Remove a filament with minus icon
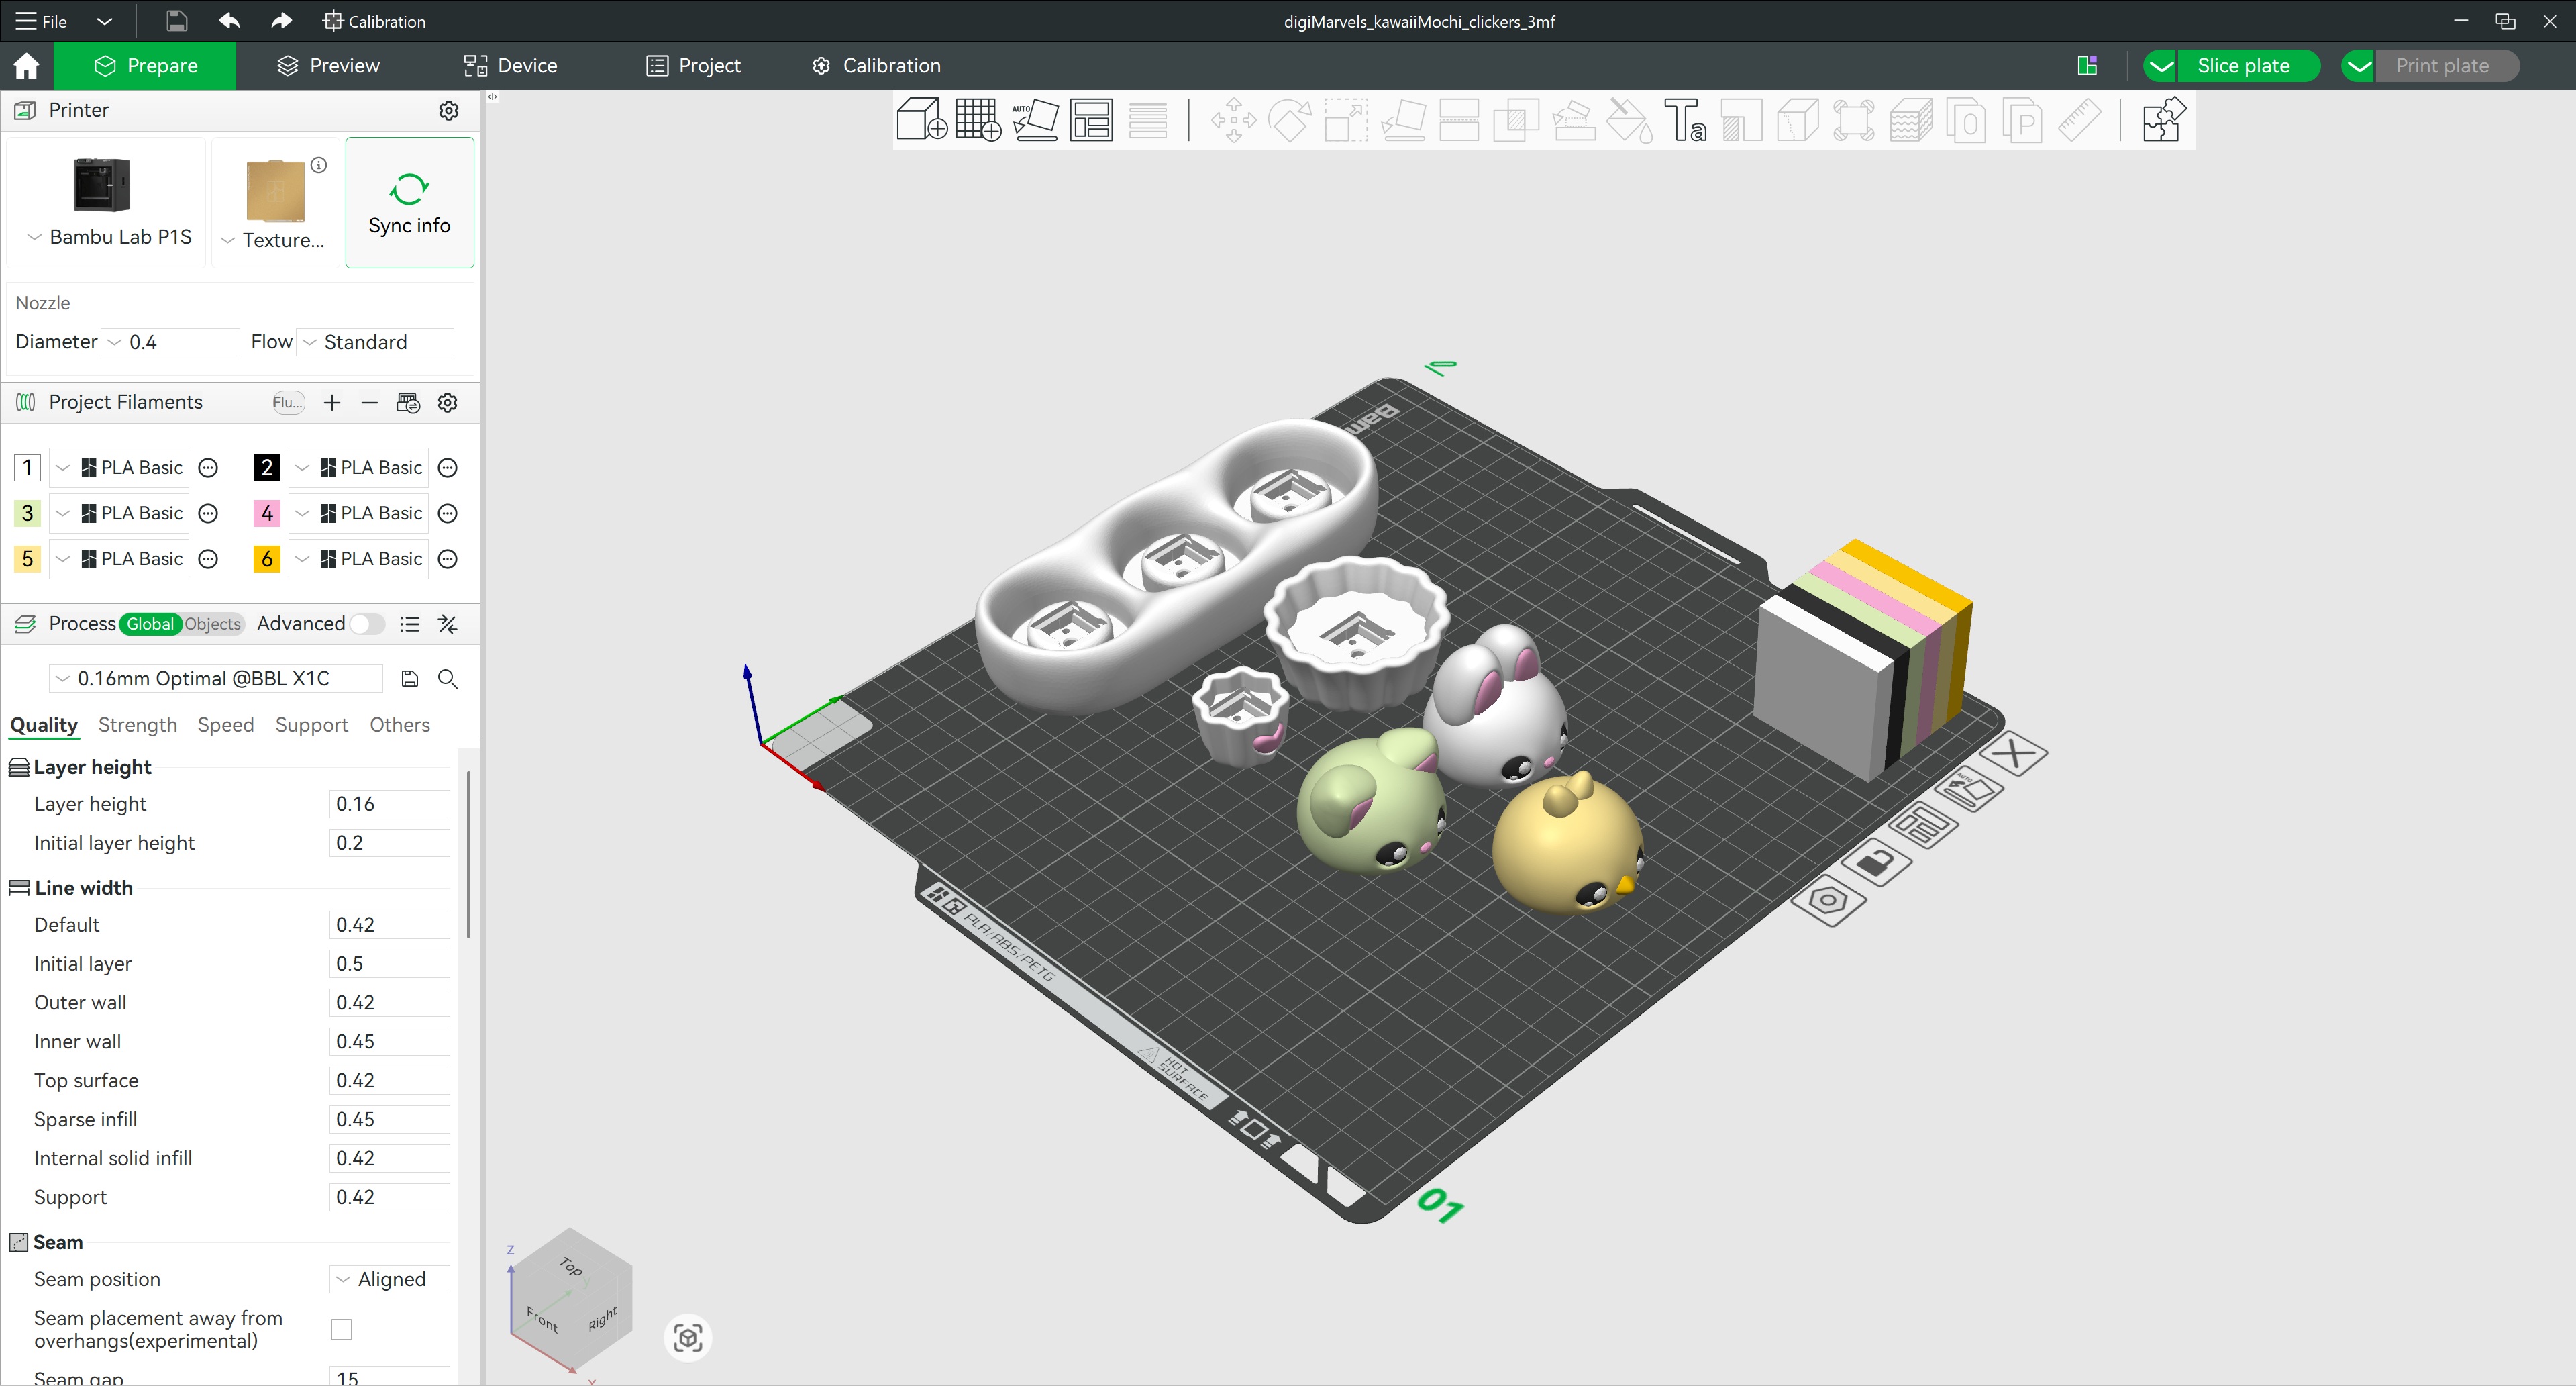Image resolution: width=2576 pixels, height=1386 pixels. [369, 402]
